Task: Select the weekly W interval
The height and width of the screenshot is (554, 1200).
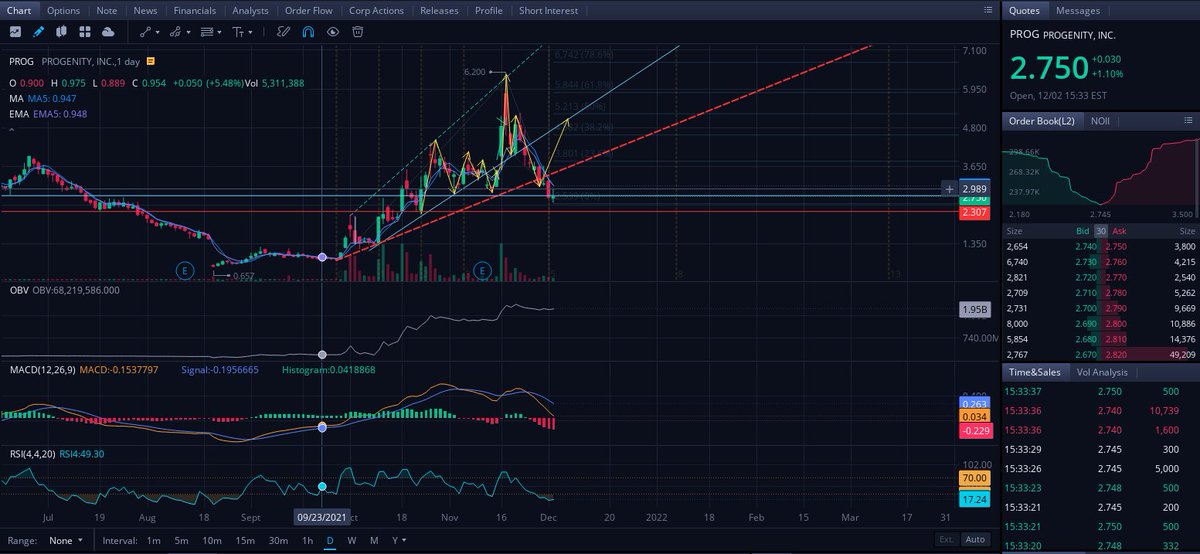Action: (x=352, y=541)
